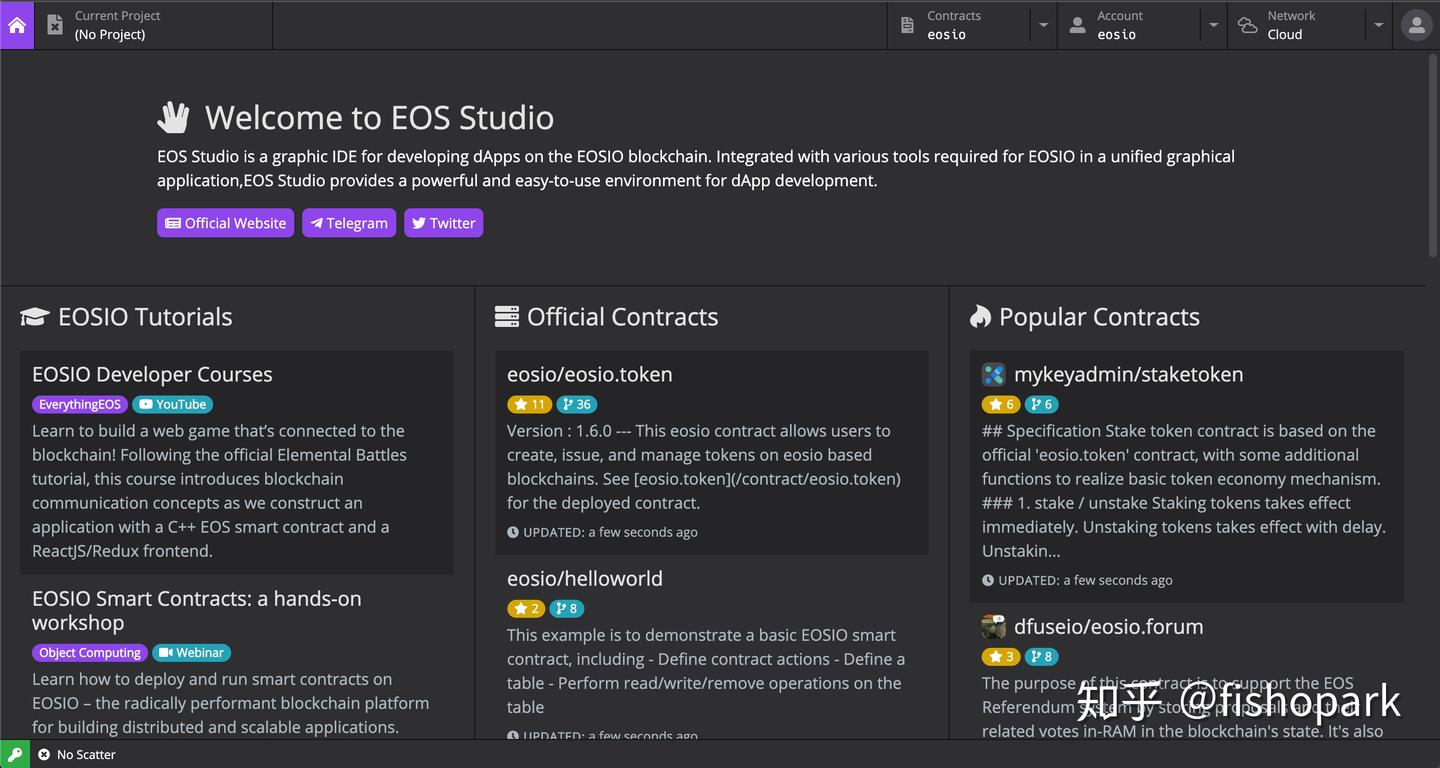Open the dfuseio/eosio.forum contract
The height and width of the screenshot is (768, 1440).
[x=1108, y=627]
